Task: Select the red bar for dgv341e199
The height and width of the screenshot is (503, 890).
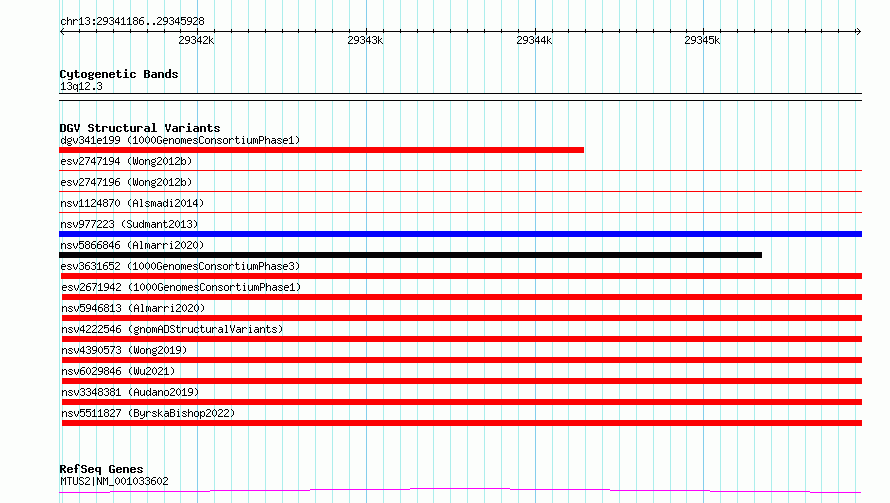Action: [321, 150]
